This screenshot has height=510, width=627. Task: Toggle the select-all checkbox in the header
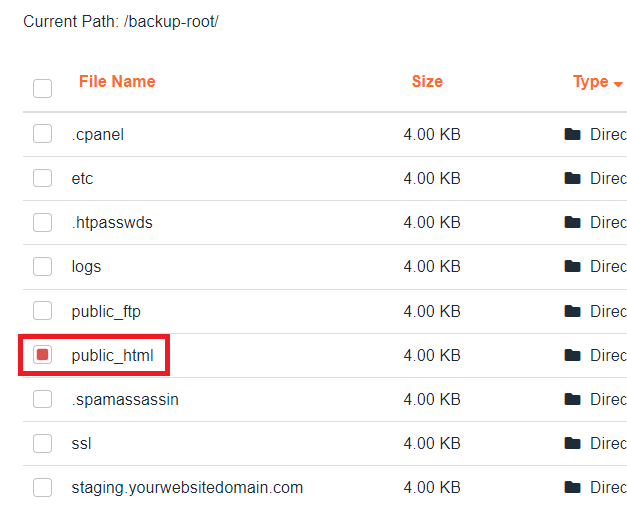43,88
